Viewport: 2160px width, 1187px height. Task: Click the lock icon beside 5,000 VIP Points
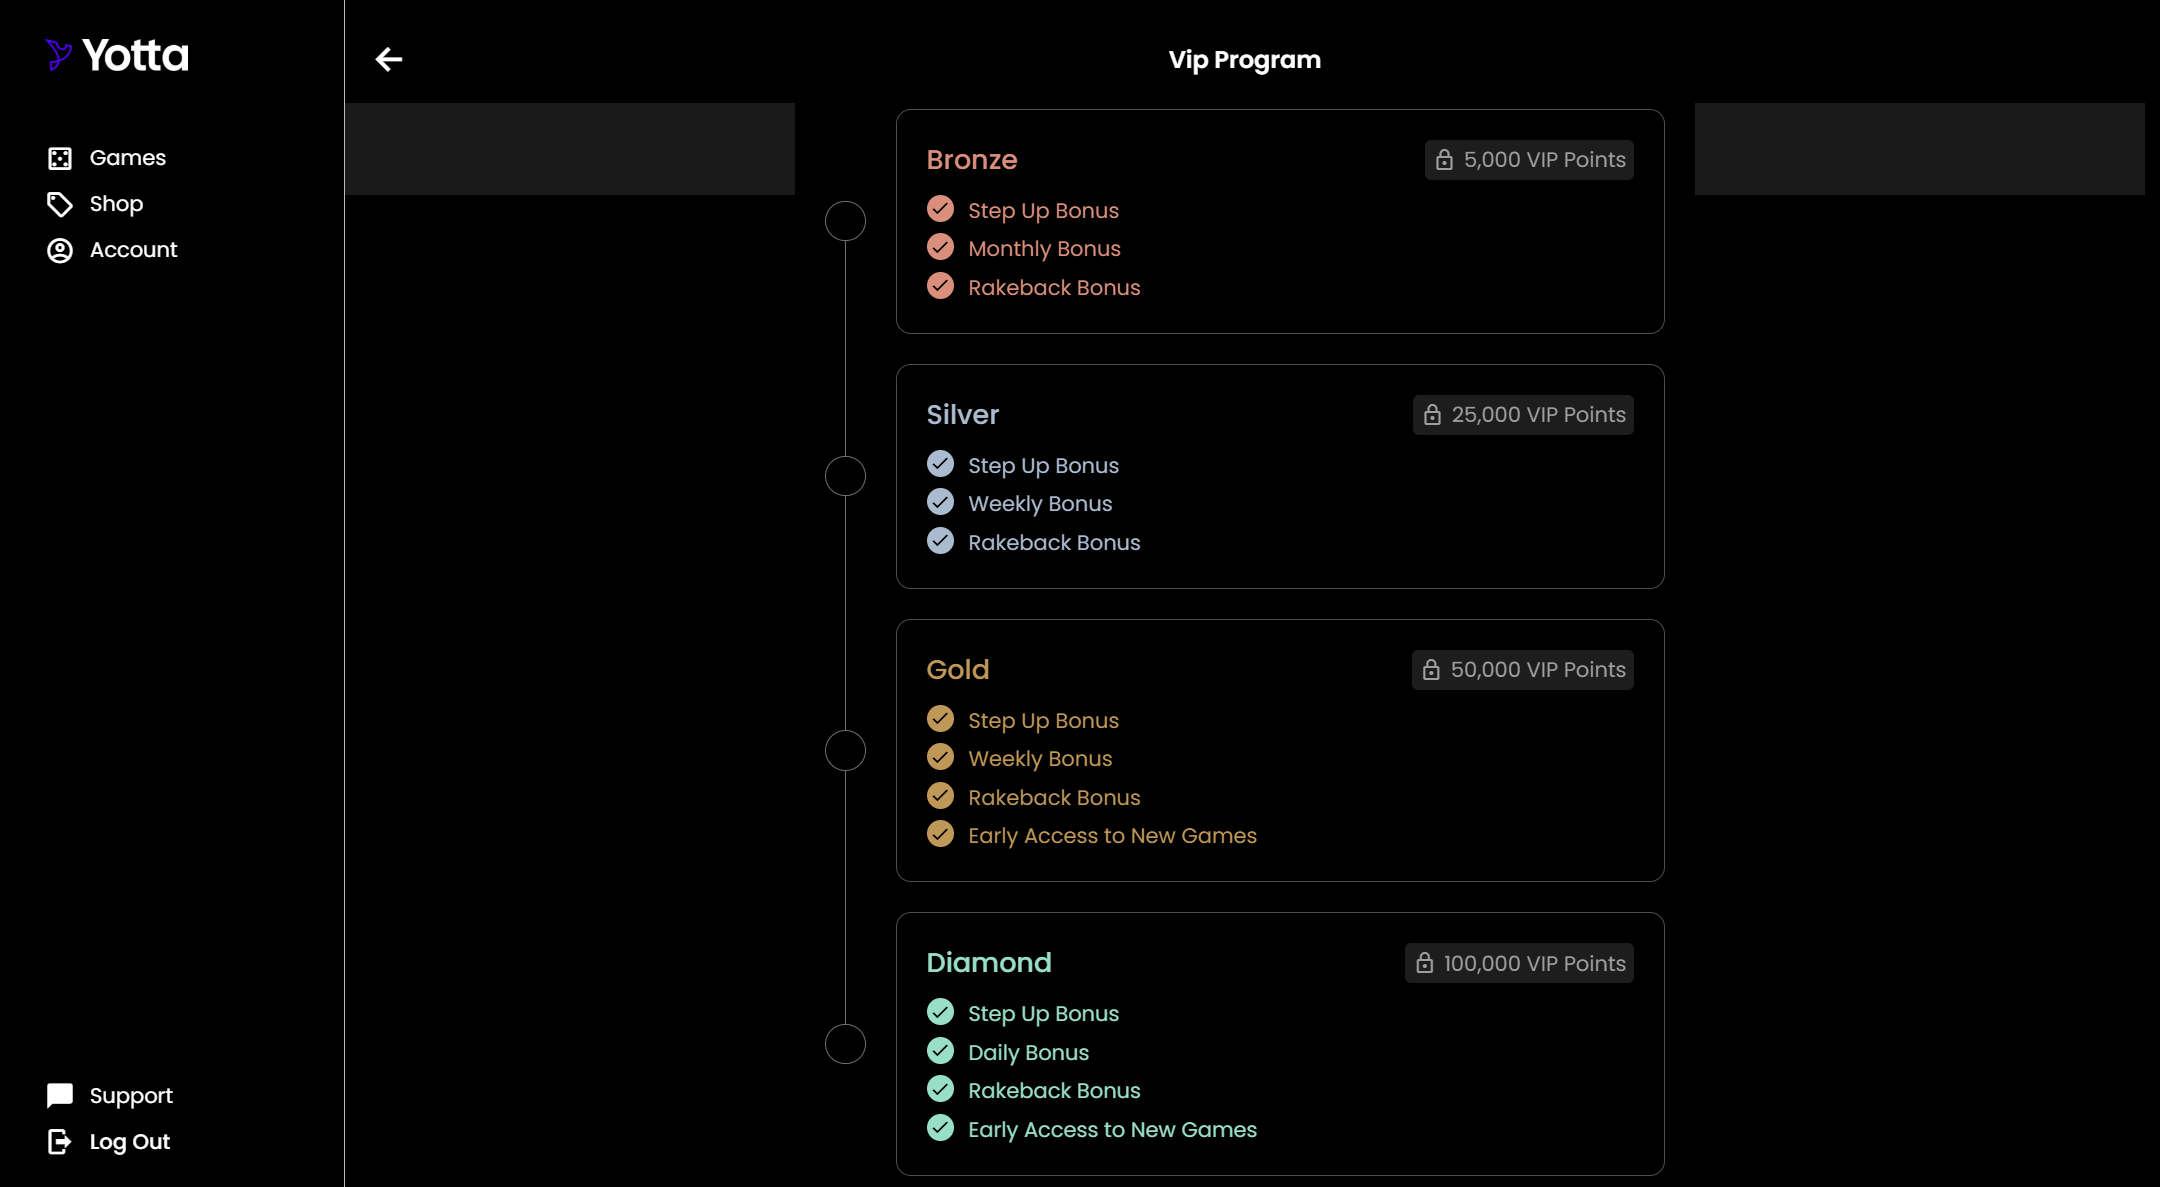tap(1444, 160)
